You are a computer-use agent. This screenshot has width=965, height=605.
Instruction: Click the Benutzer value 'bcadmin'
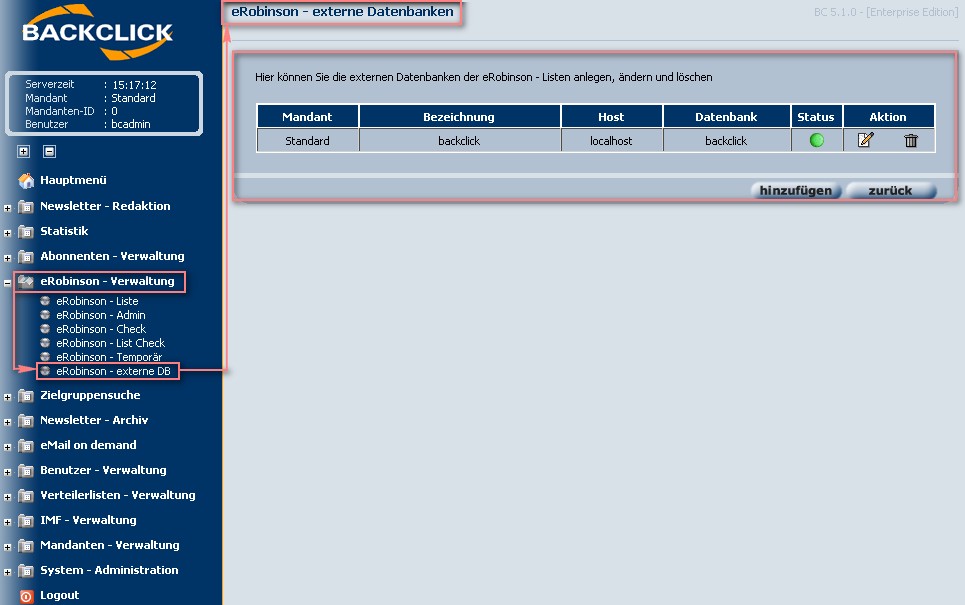130,124
